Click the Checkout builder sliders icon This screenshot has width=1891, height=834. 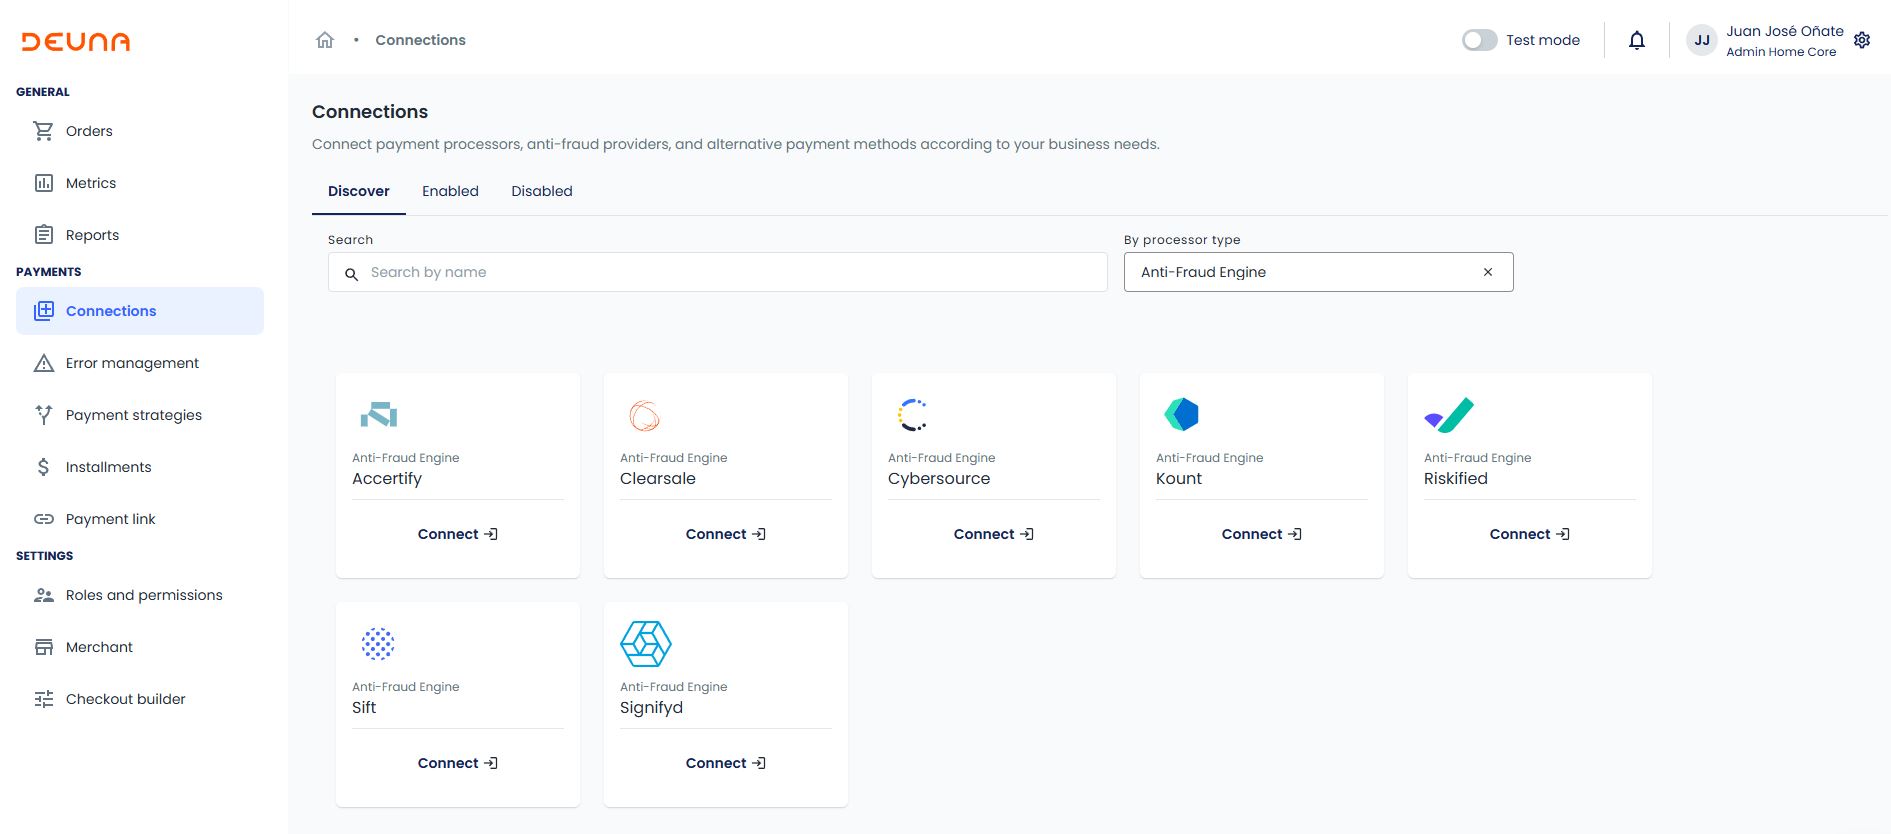click(x=44, y=699)
